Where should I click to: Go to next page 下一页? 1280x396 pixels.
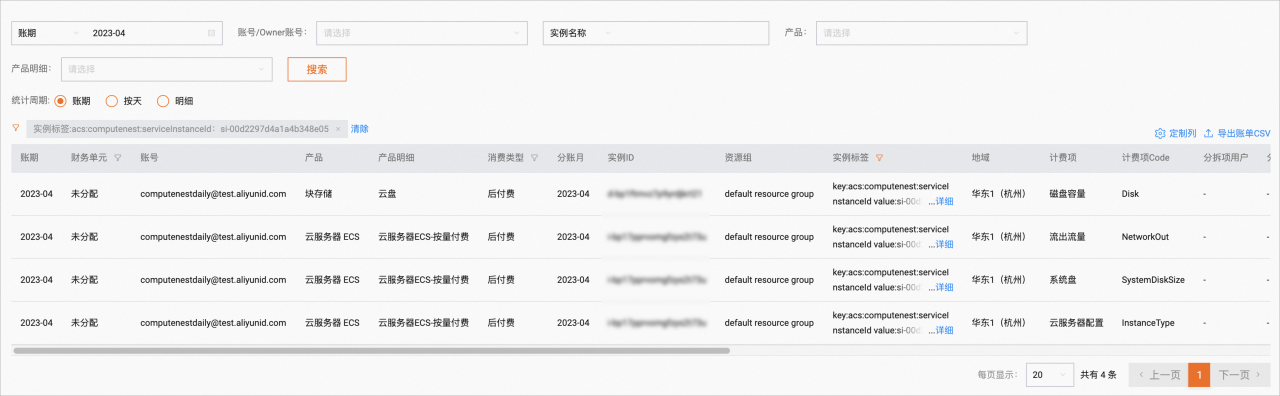[1240, 375]
